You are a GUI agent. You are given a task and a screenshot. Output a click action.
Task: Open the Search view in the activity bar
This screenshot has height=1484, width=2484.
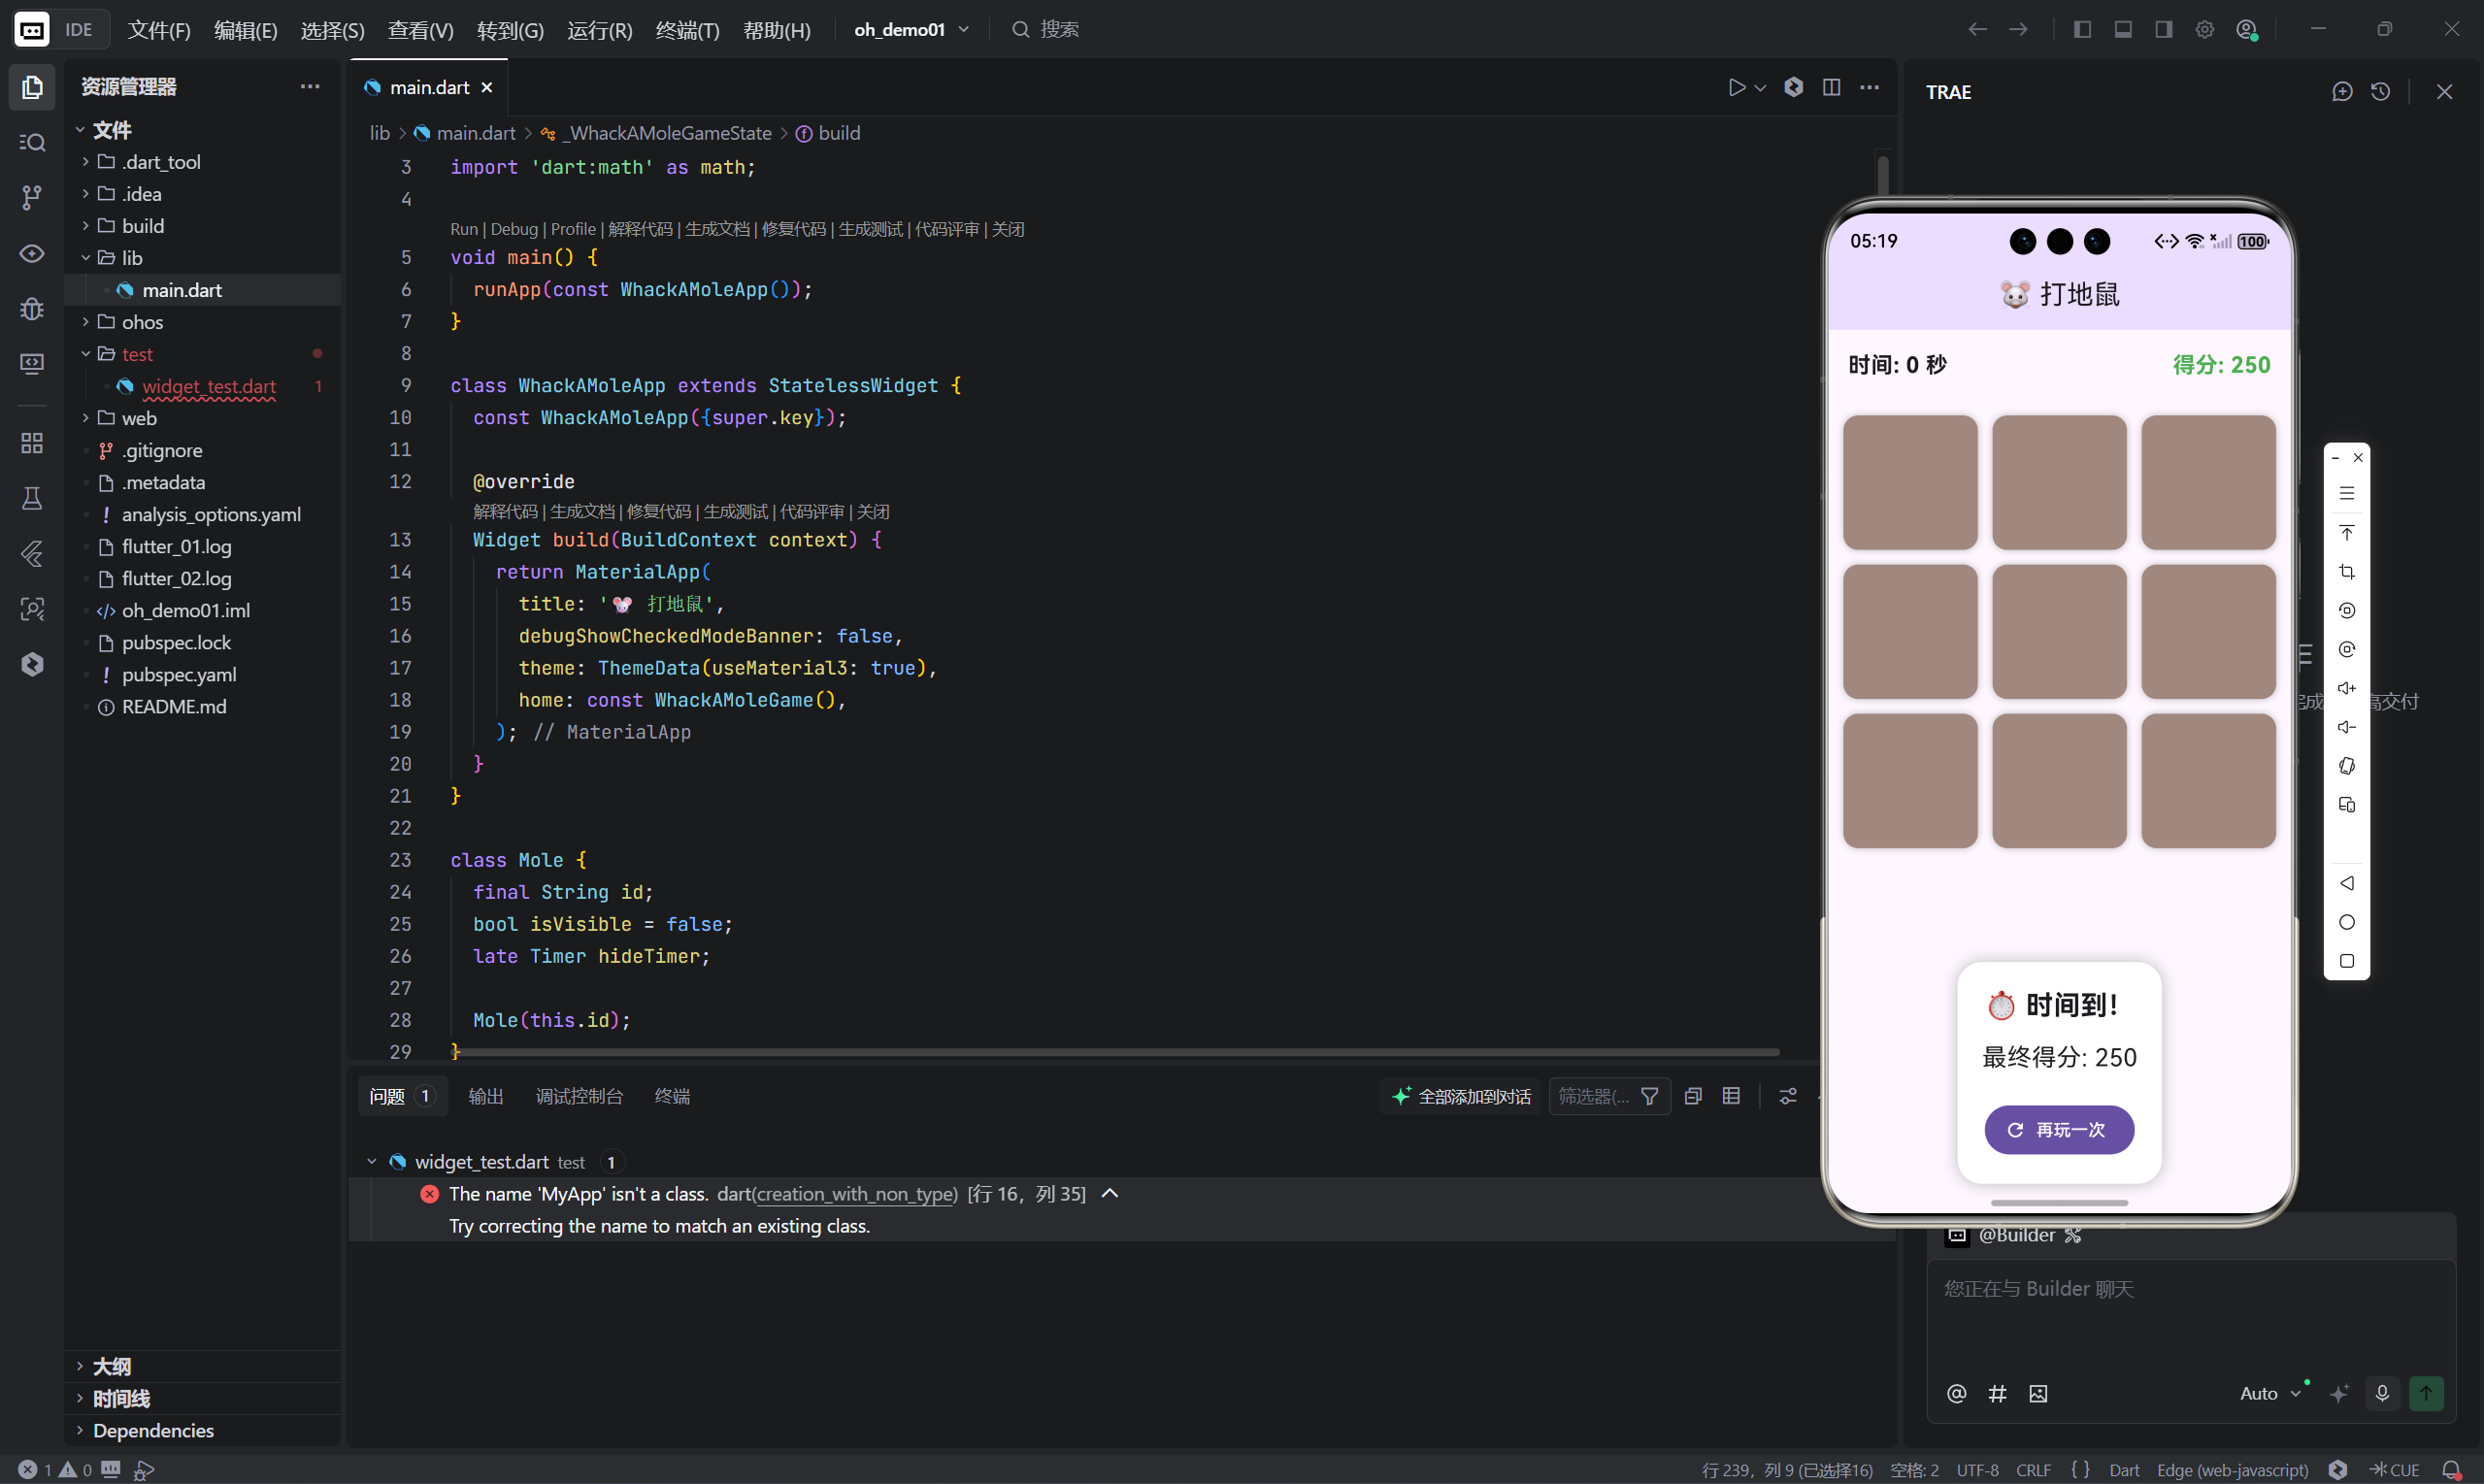tap(32, 142)
